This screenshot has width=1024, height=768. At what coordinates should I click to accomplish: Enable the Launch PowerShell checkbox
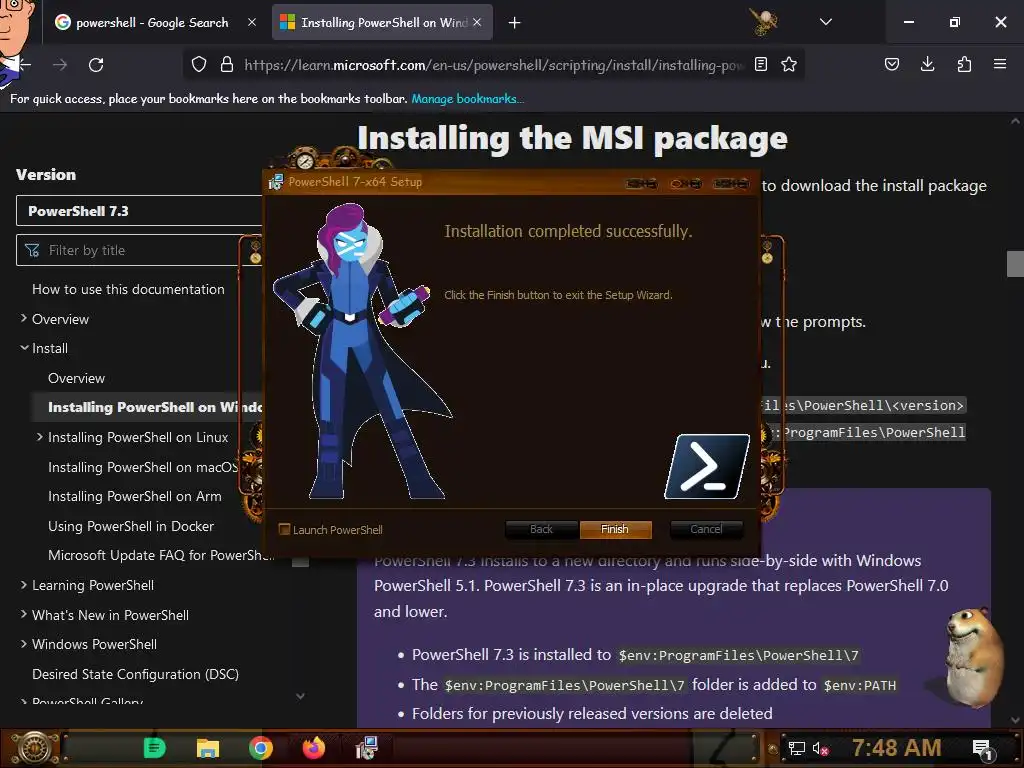tap(284, 529)
